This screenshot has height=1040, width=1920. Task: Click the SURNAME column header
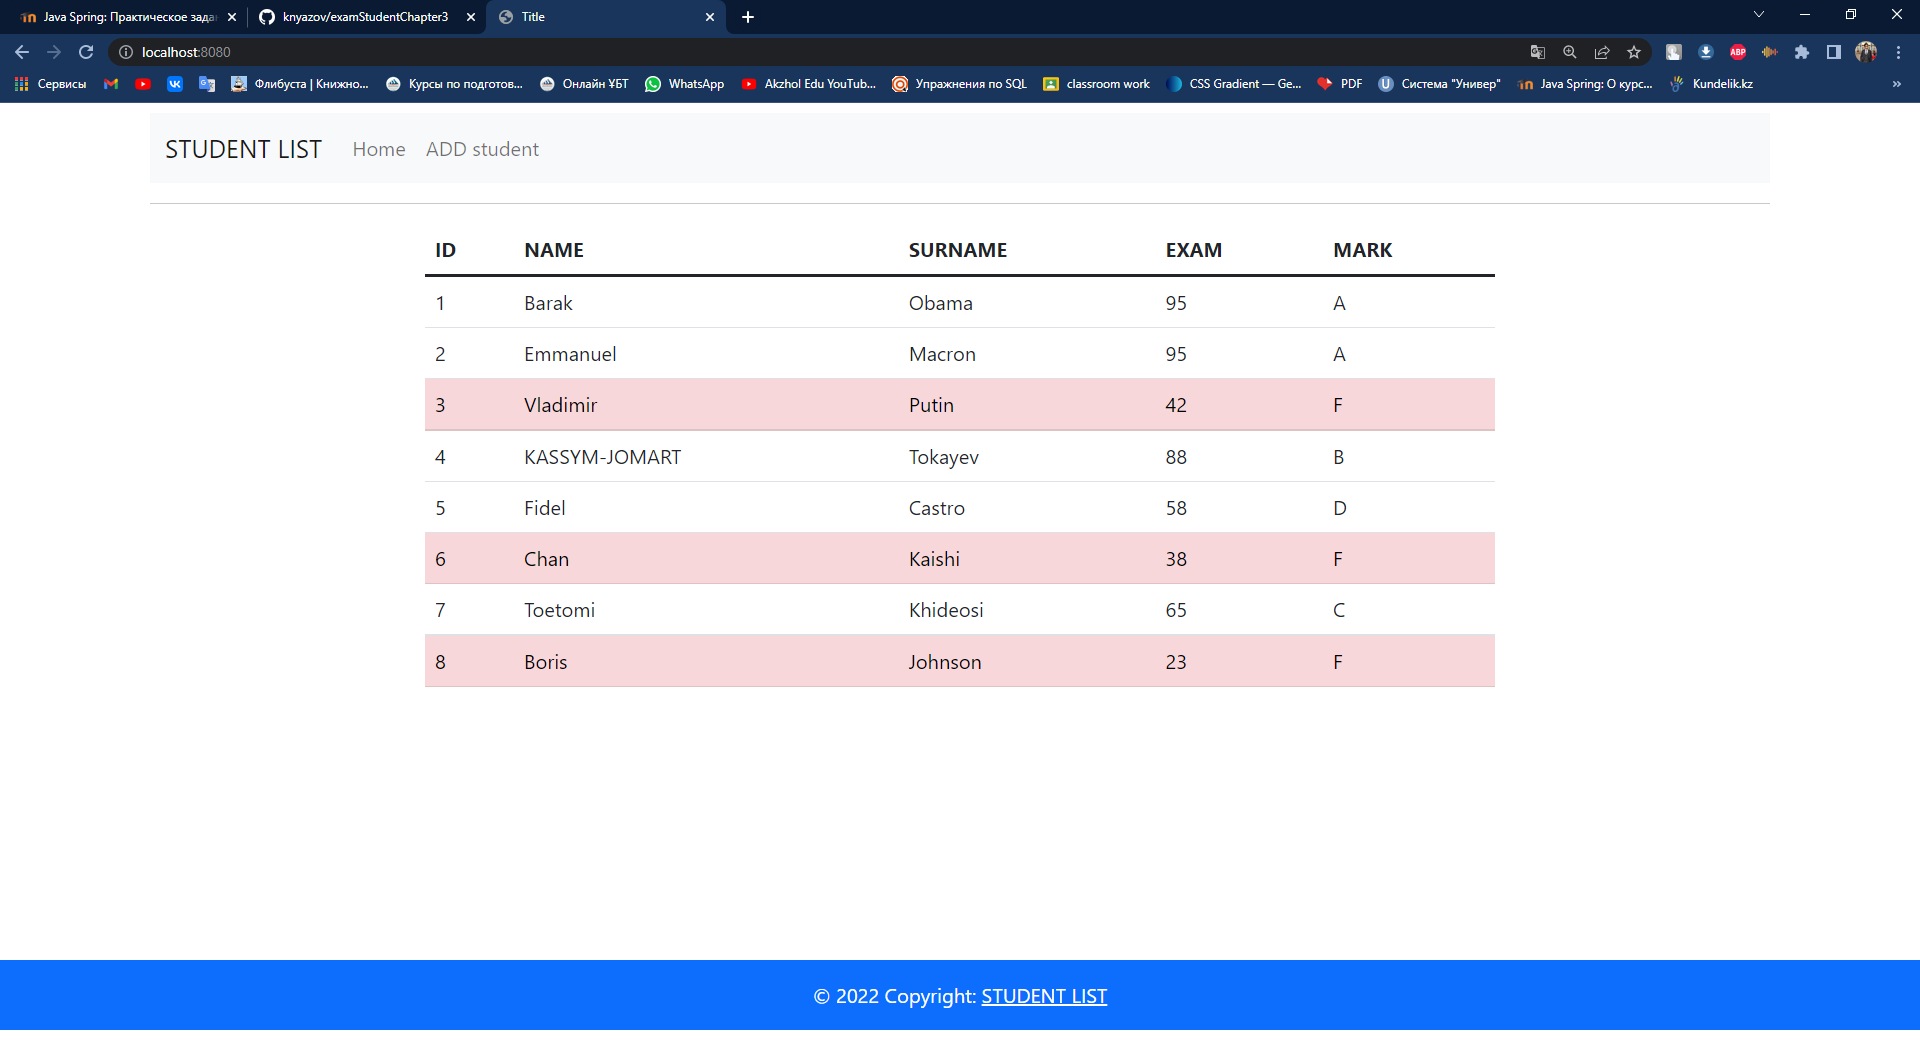[x=957, y=250]
